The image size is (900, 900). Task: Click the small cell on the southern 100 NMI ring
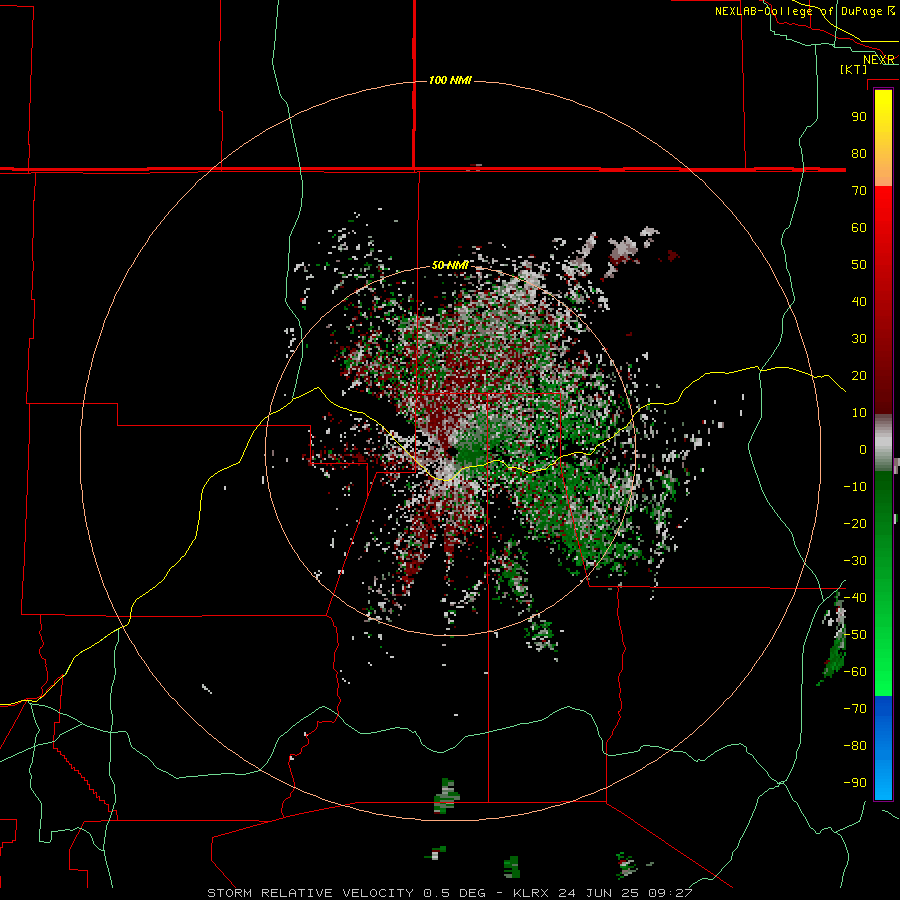click(447, 796)
